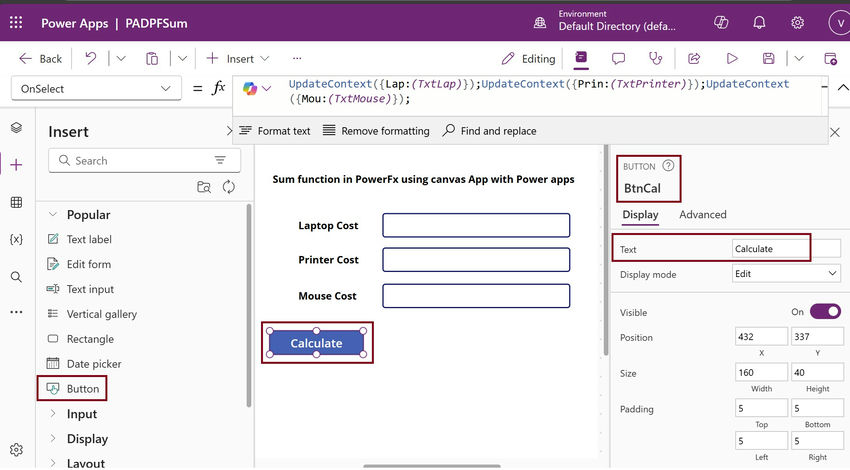Click the Insert pane search field

(x=144, y=160)
